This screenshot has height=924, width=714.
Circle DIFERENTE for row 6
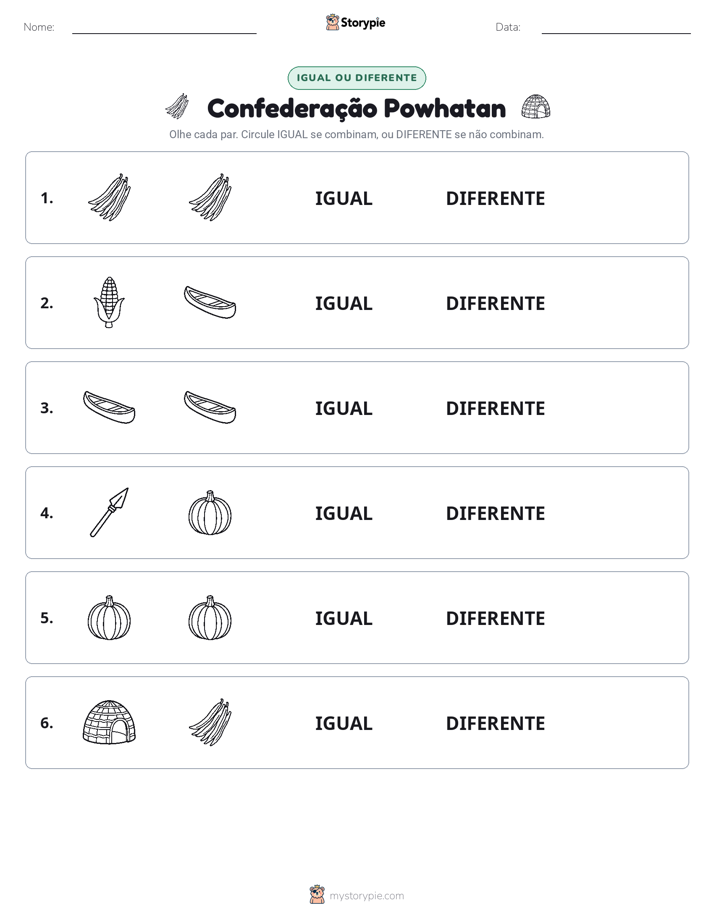495,723
